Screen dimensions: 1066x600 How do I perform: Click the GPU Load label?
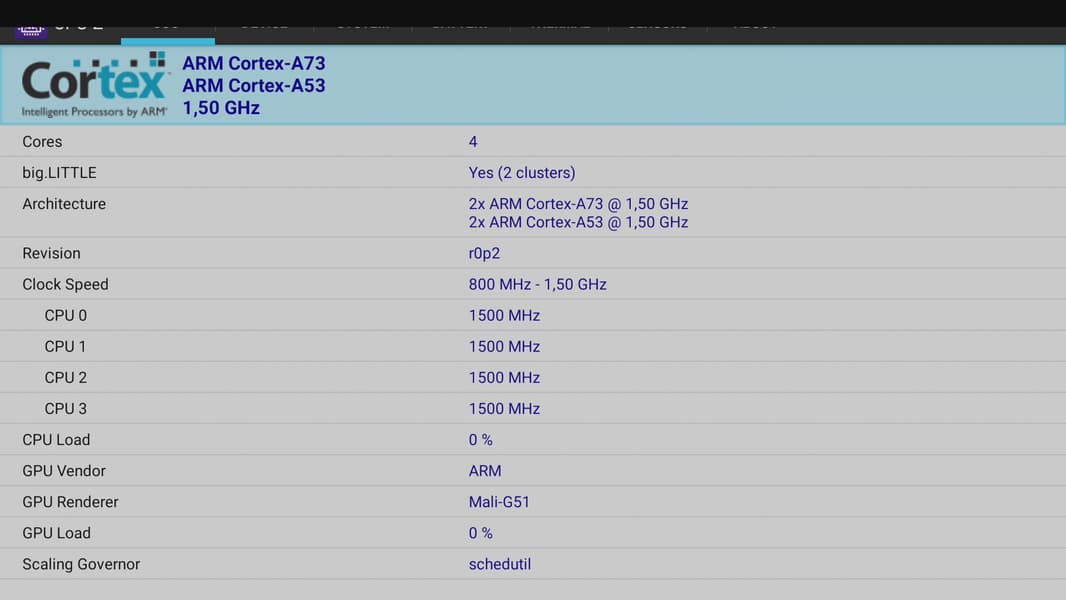pos(56,533)
